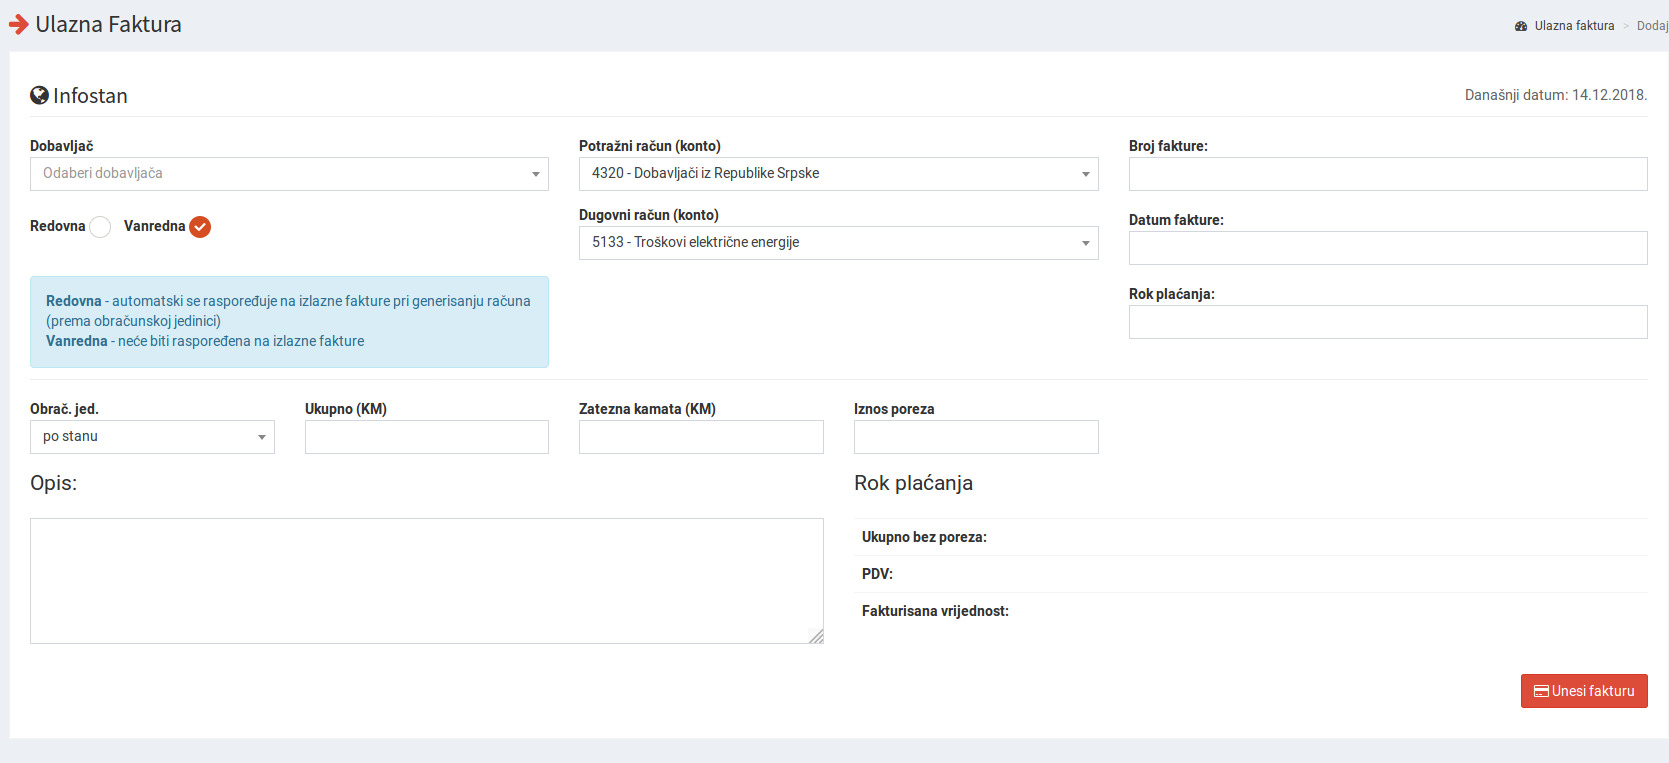Open the Dugovni račun (konto) dropdown
This screenshot has height=763, width=1669.
(x=838, y=243)
